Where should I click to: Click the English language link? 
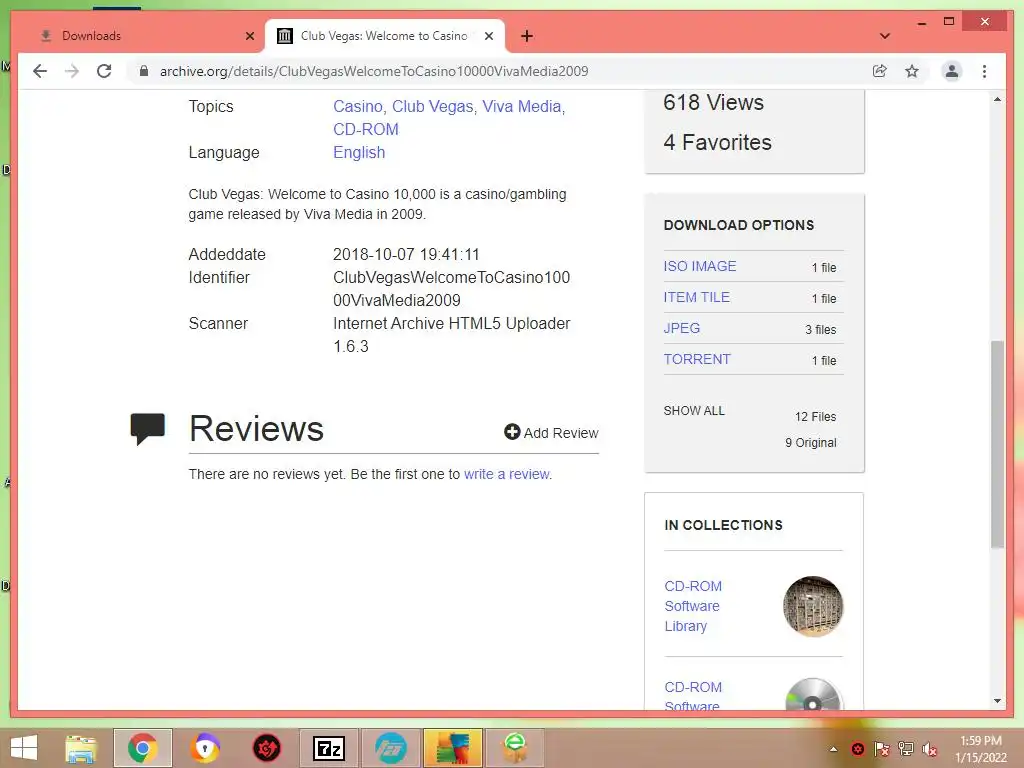coord(359,152)
